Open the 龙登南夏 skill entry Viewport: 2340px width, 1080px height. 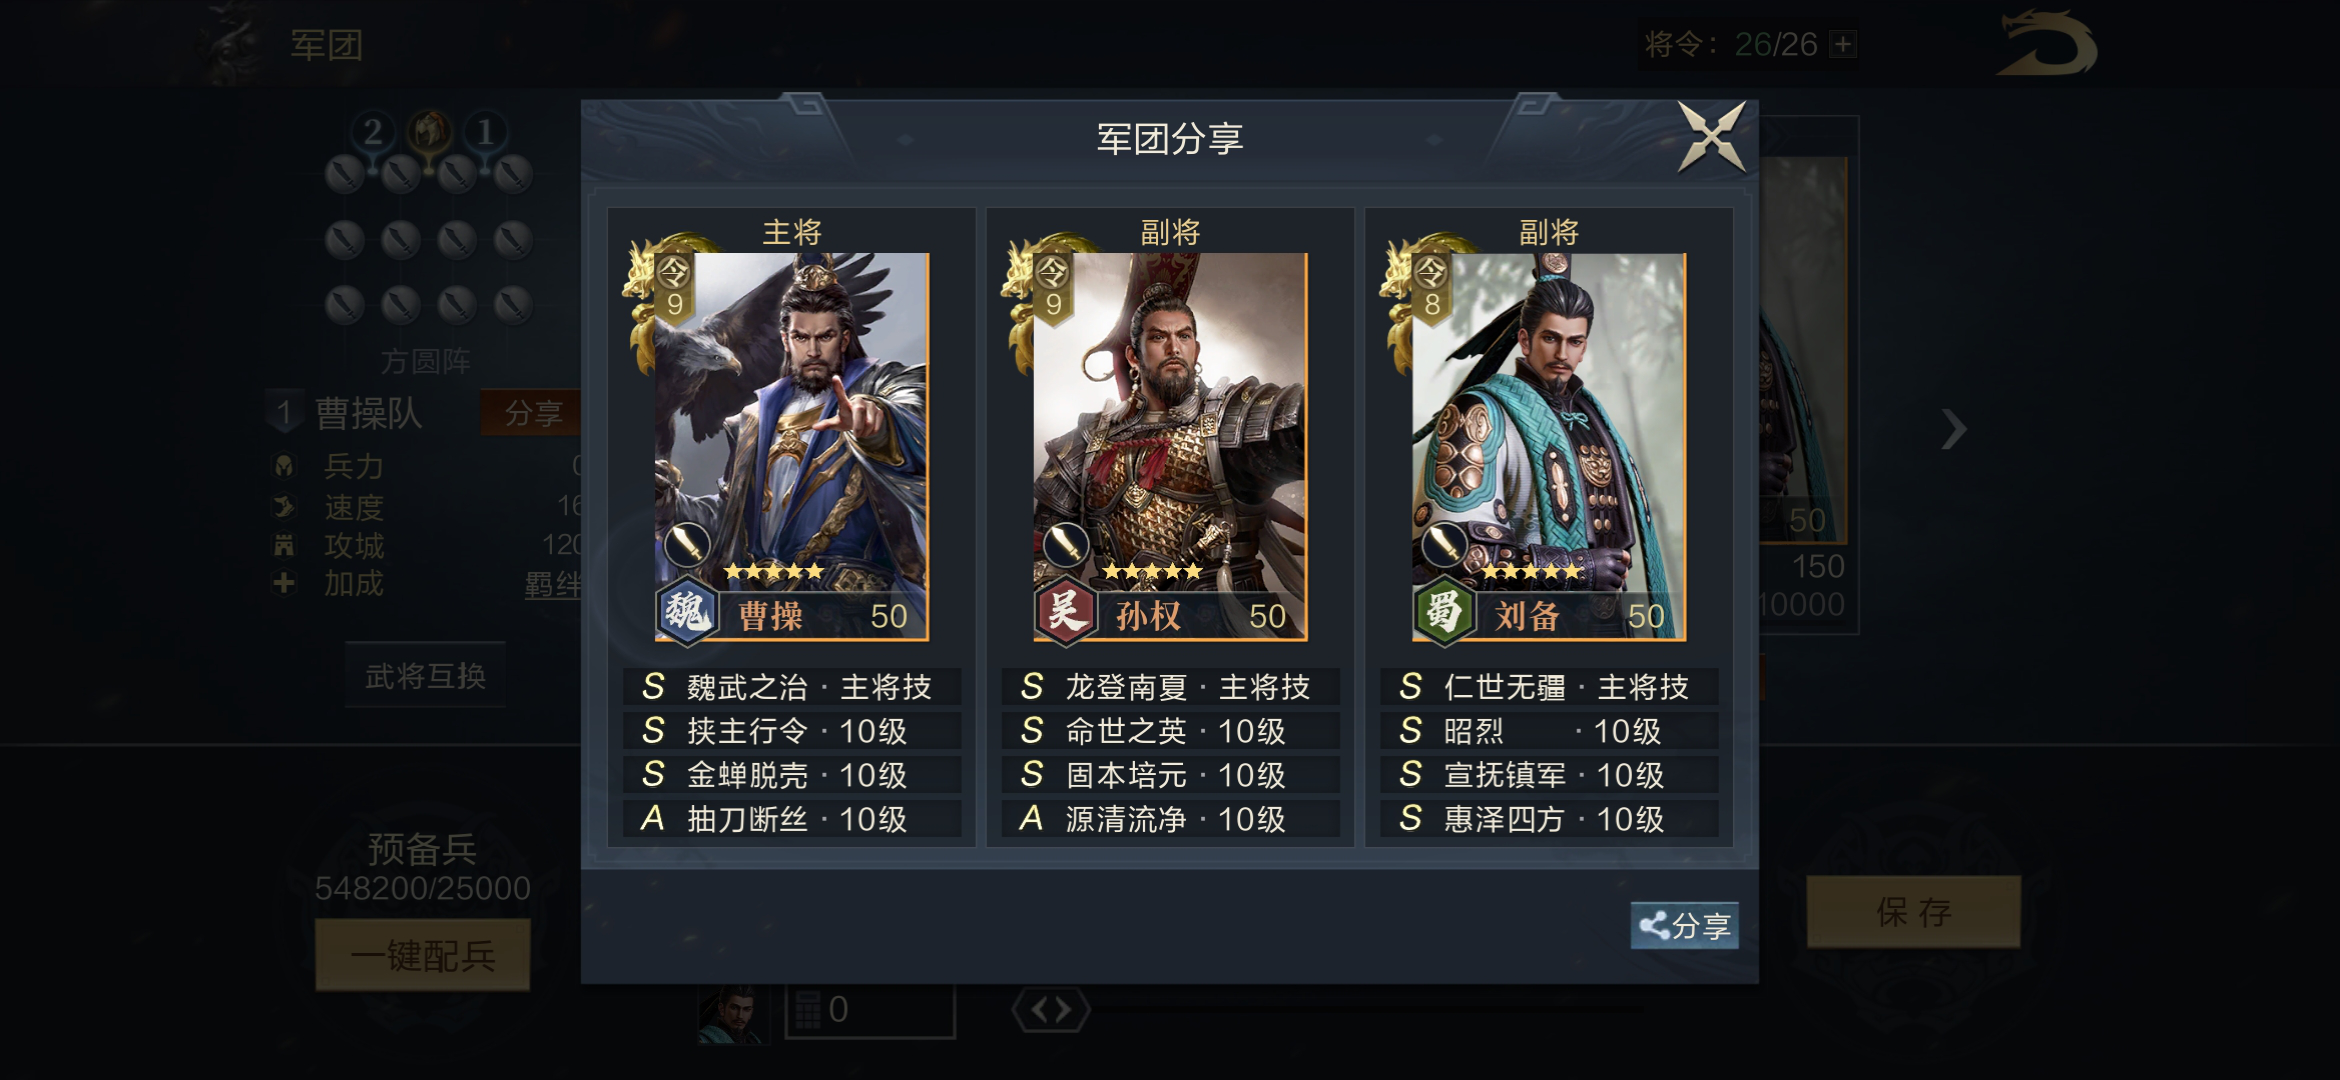(x=1170, y=687)
